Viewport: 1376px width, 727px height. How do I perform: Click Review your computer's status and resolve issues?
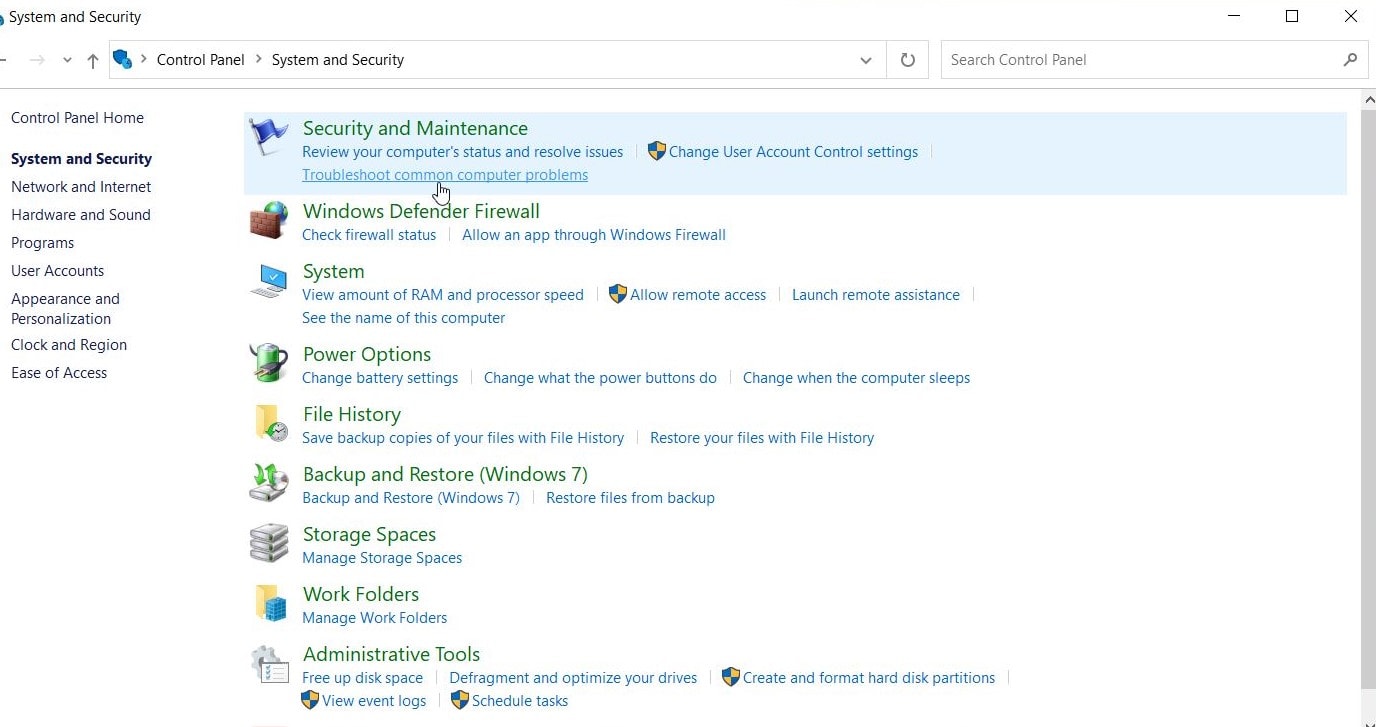(x=462, y=152)
